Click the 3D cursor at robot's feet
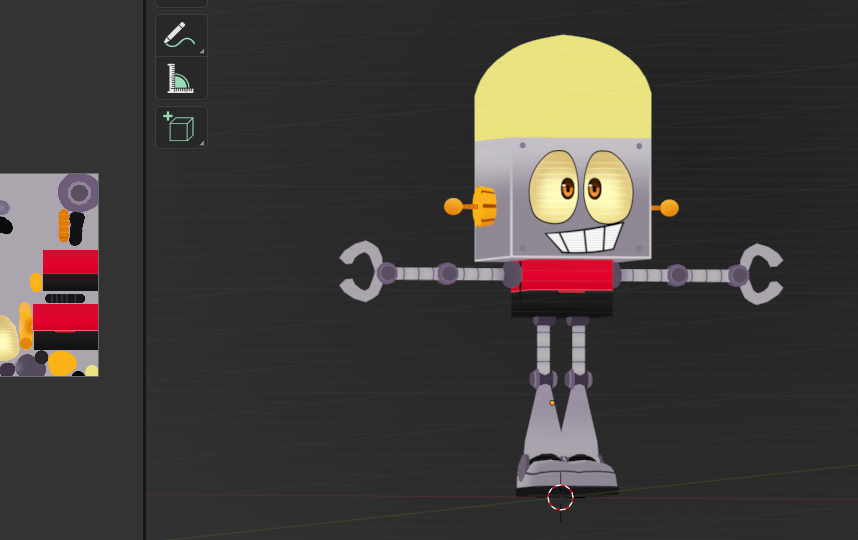Viewport: 858px width, 540px height. pyautogui.click(x=560, y=498)
